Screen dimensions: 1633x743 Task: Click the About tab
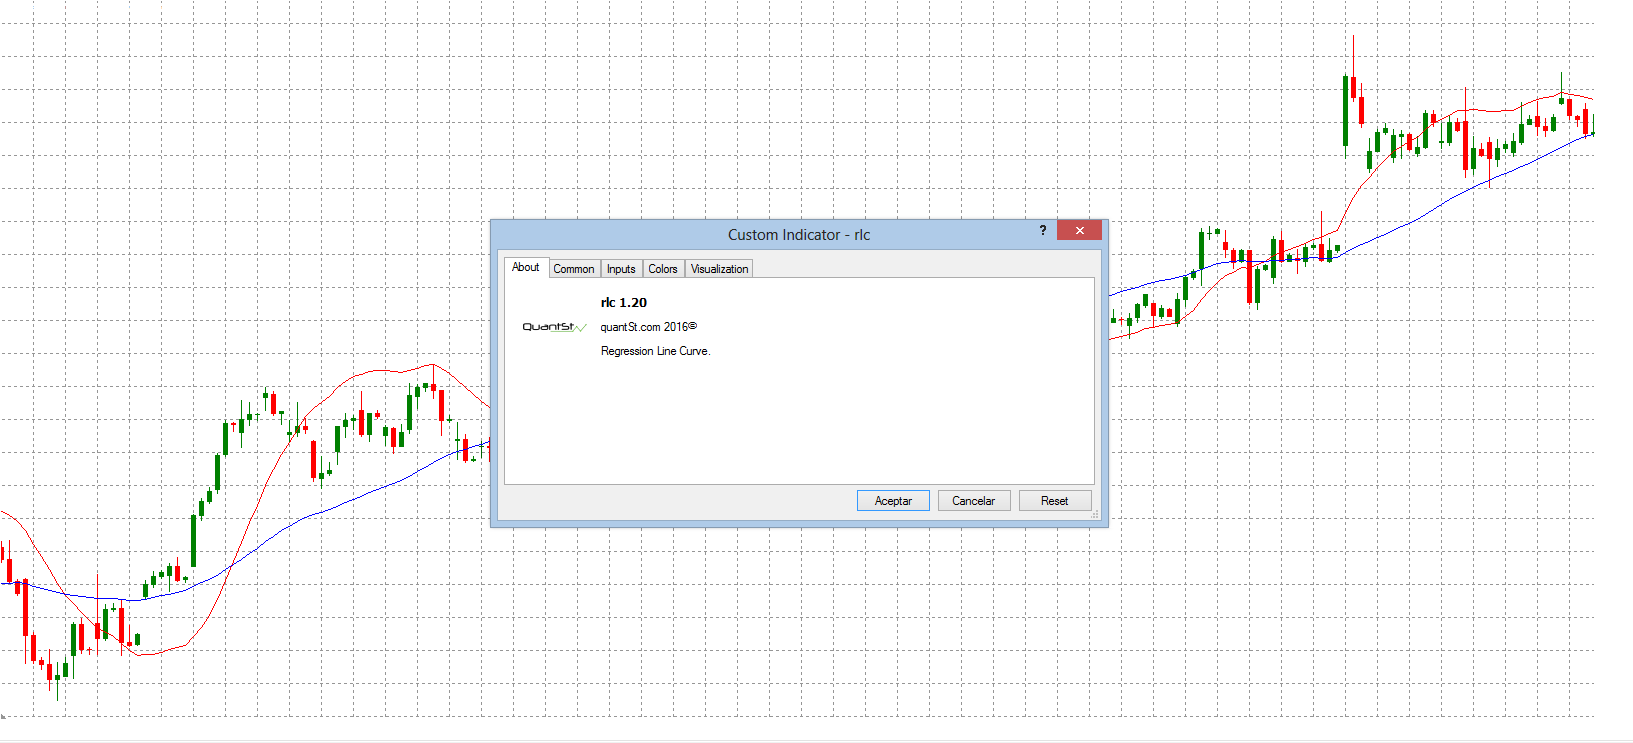[x=526, y=267]
